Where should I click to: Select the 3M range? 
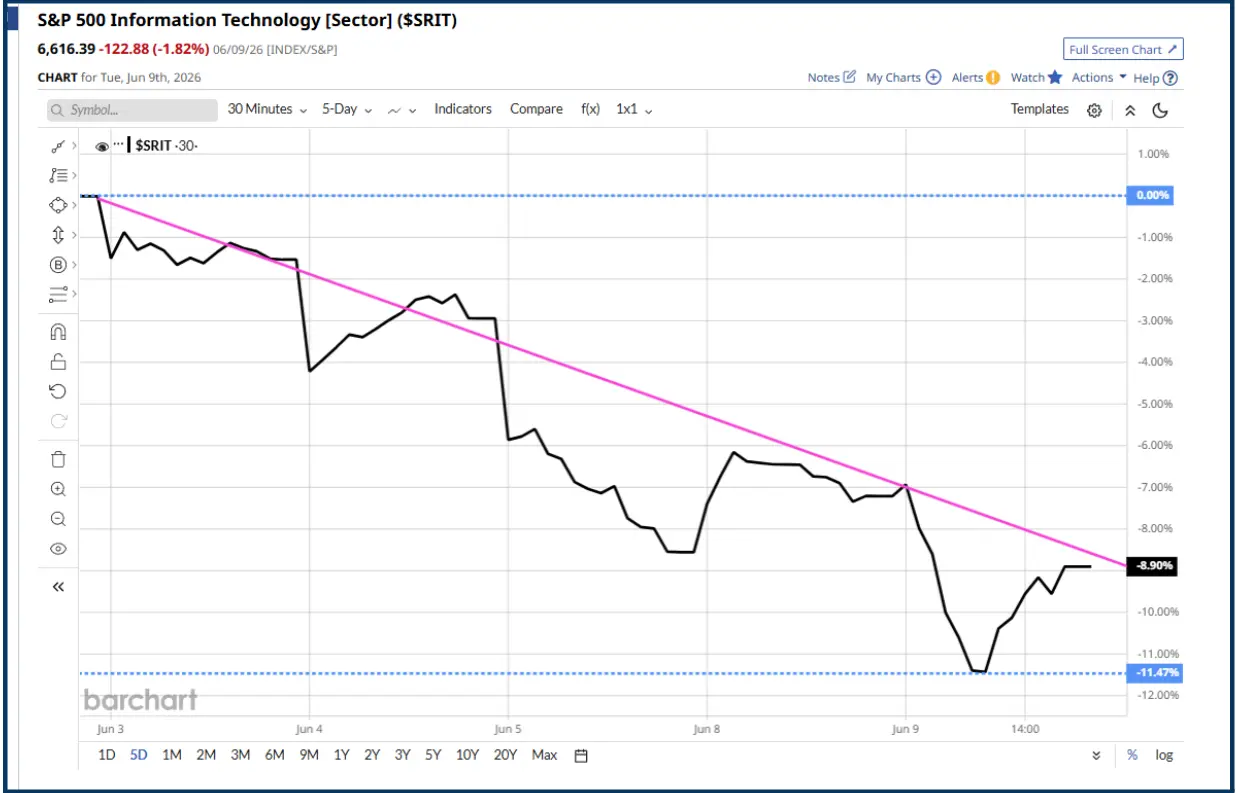pos(240,755)
